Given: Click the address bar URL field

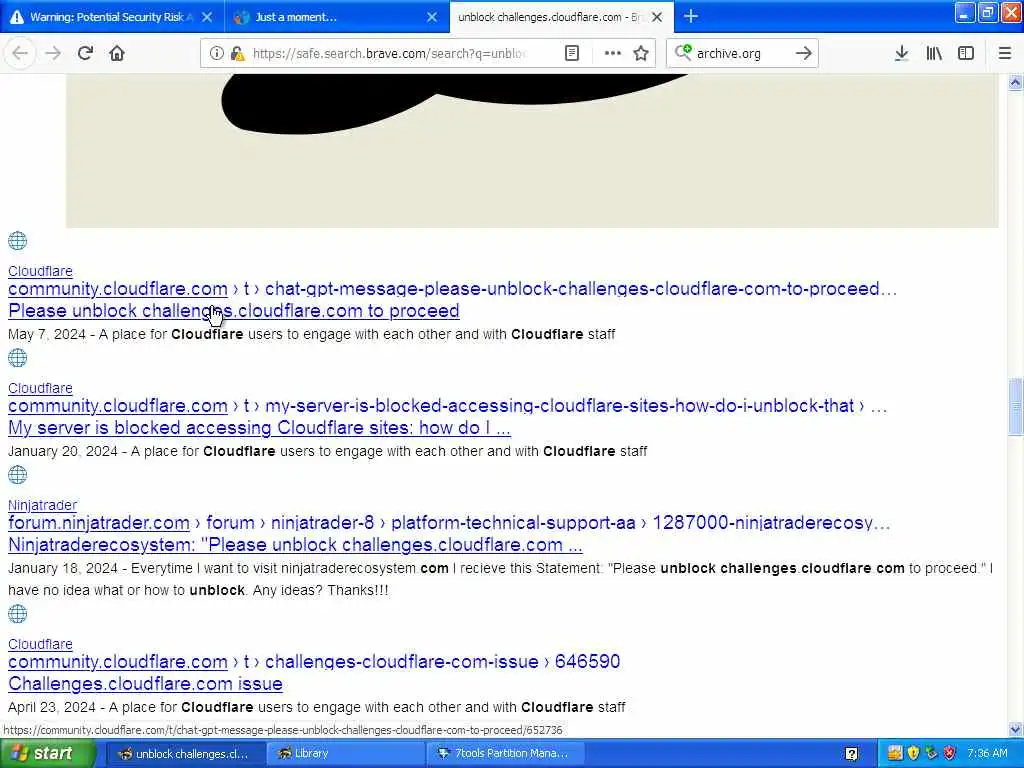Looking at the screenshot, I should (x=389, y=54).
